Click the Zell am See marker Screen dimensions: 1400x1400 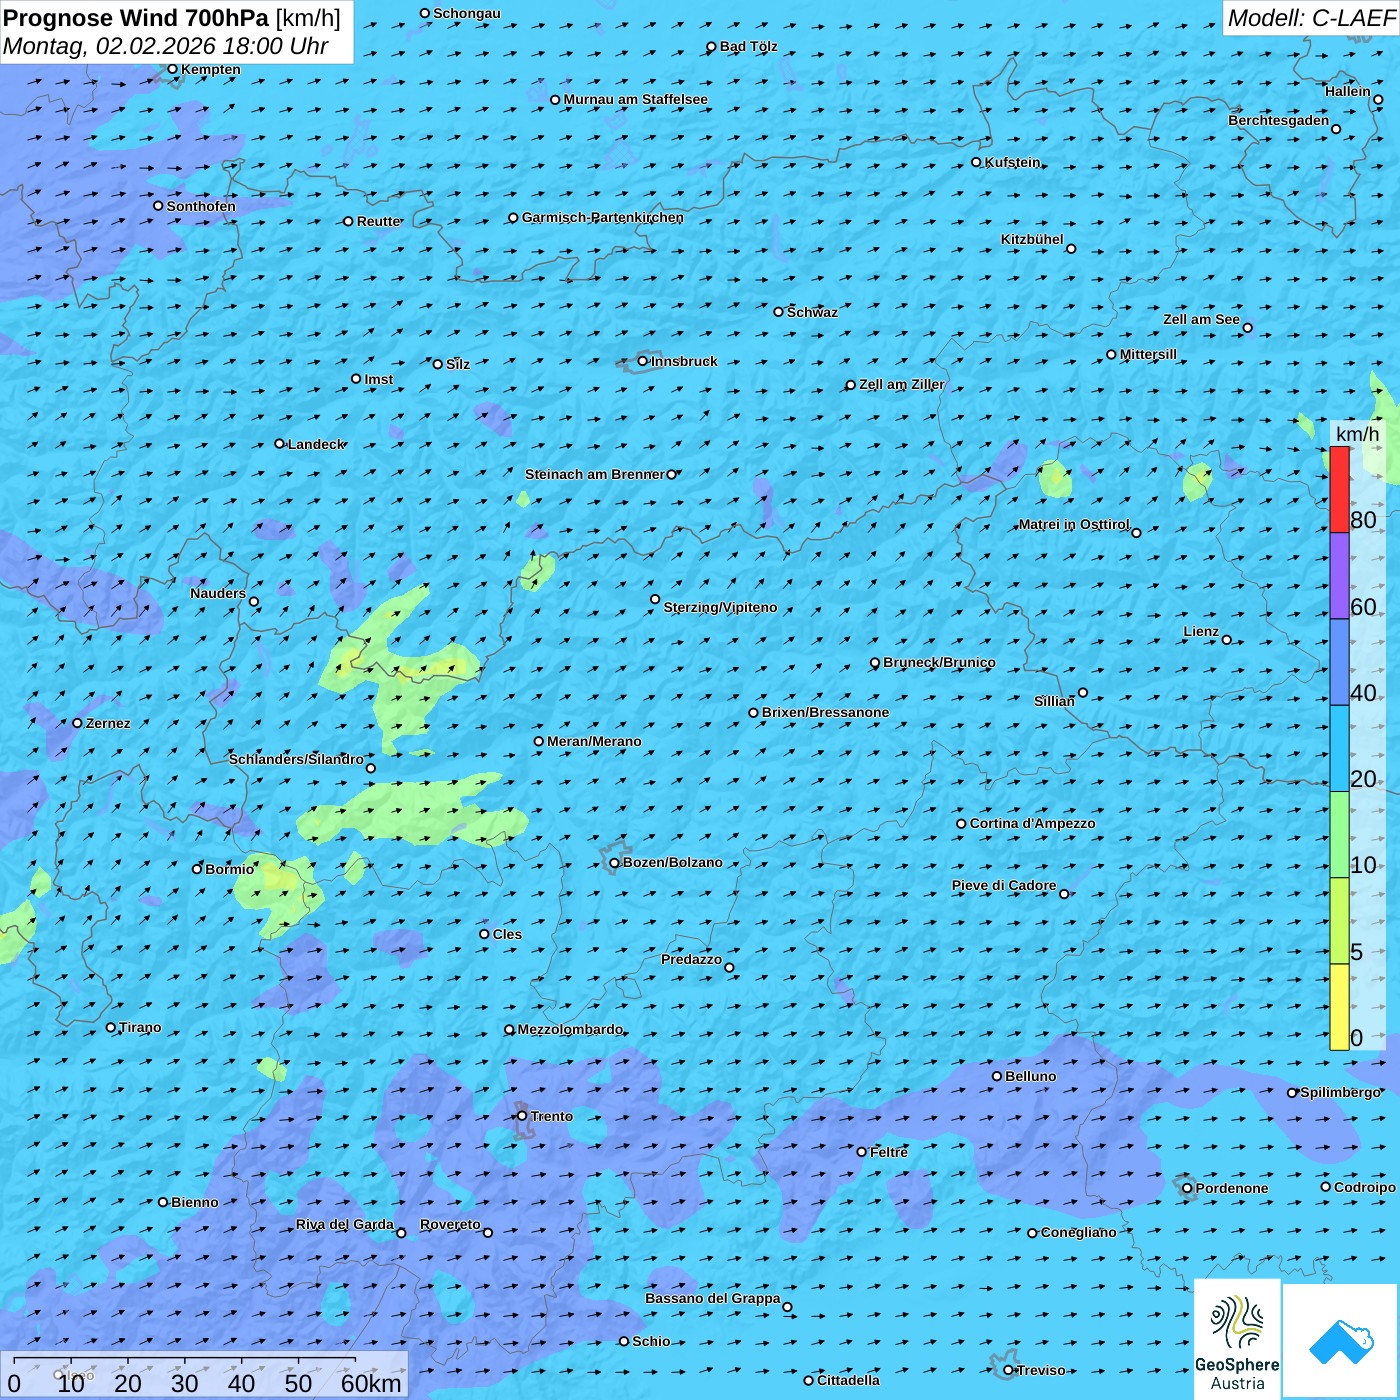coord(1247,328)
